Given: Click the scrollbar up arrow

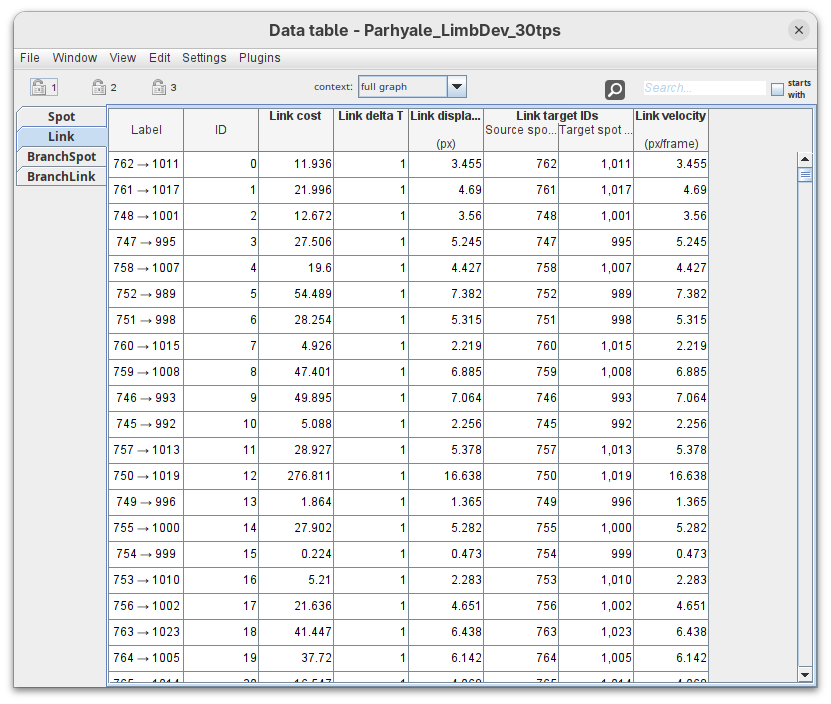Looking at the screenshot, I should click(804, 159).
